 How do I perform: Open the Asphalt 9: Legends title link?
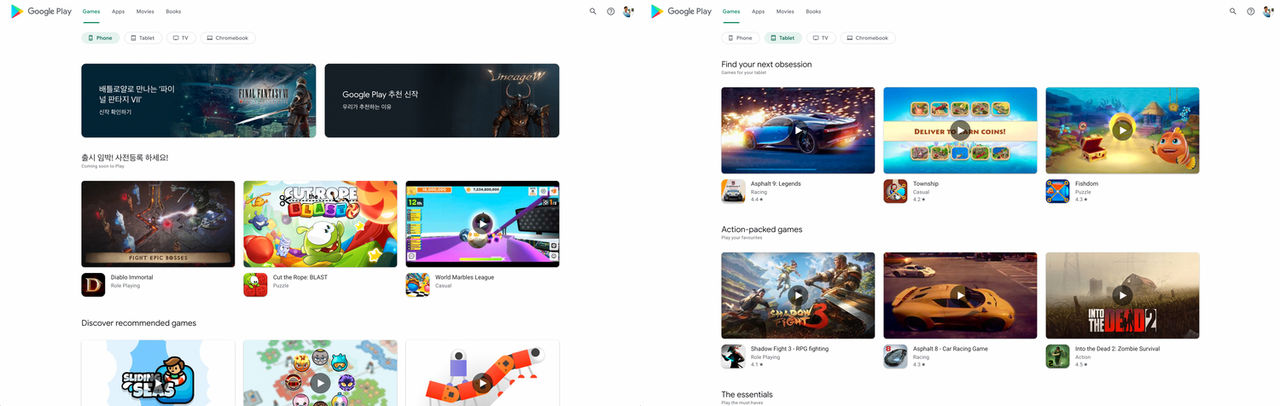[776, 184]
